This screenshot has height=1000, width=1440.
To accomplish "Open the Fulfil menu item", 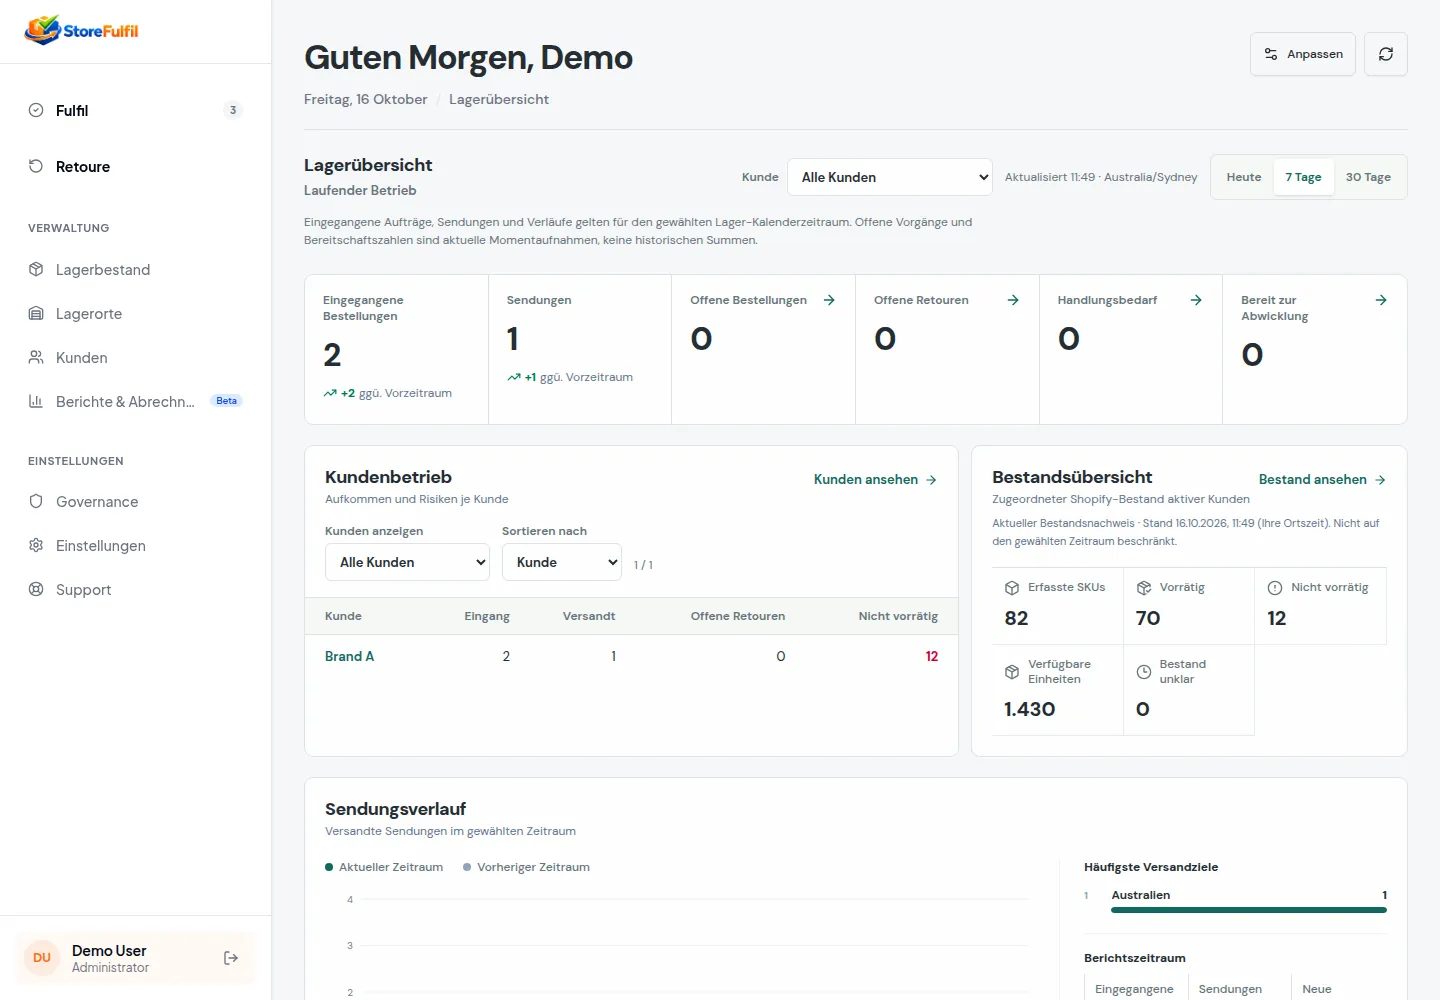I will (136, 110).
